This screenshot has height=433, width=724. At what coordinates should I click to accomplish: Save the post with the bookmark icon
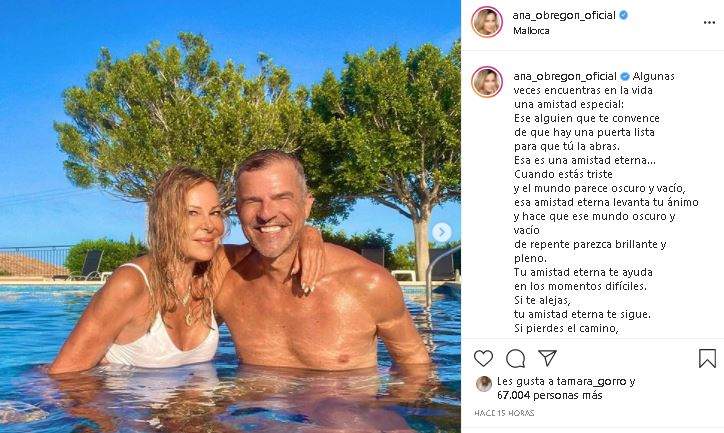coord(707,358)
